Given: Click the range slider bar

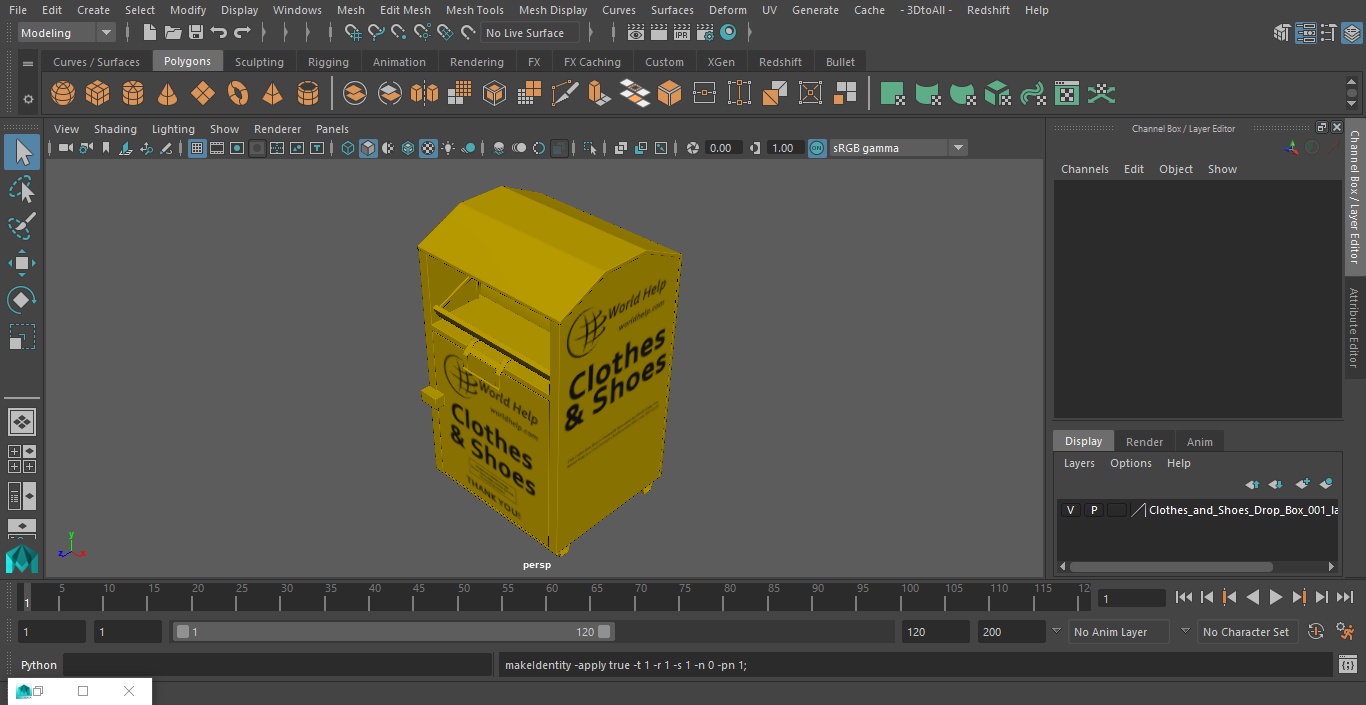Looking at the screenshot, I should 394,632.
